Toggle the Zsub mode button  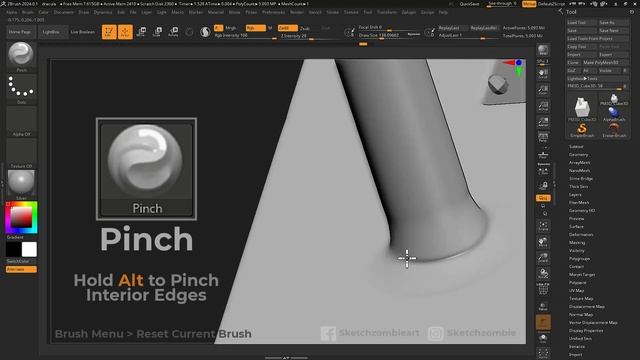(305, 29)
